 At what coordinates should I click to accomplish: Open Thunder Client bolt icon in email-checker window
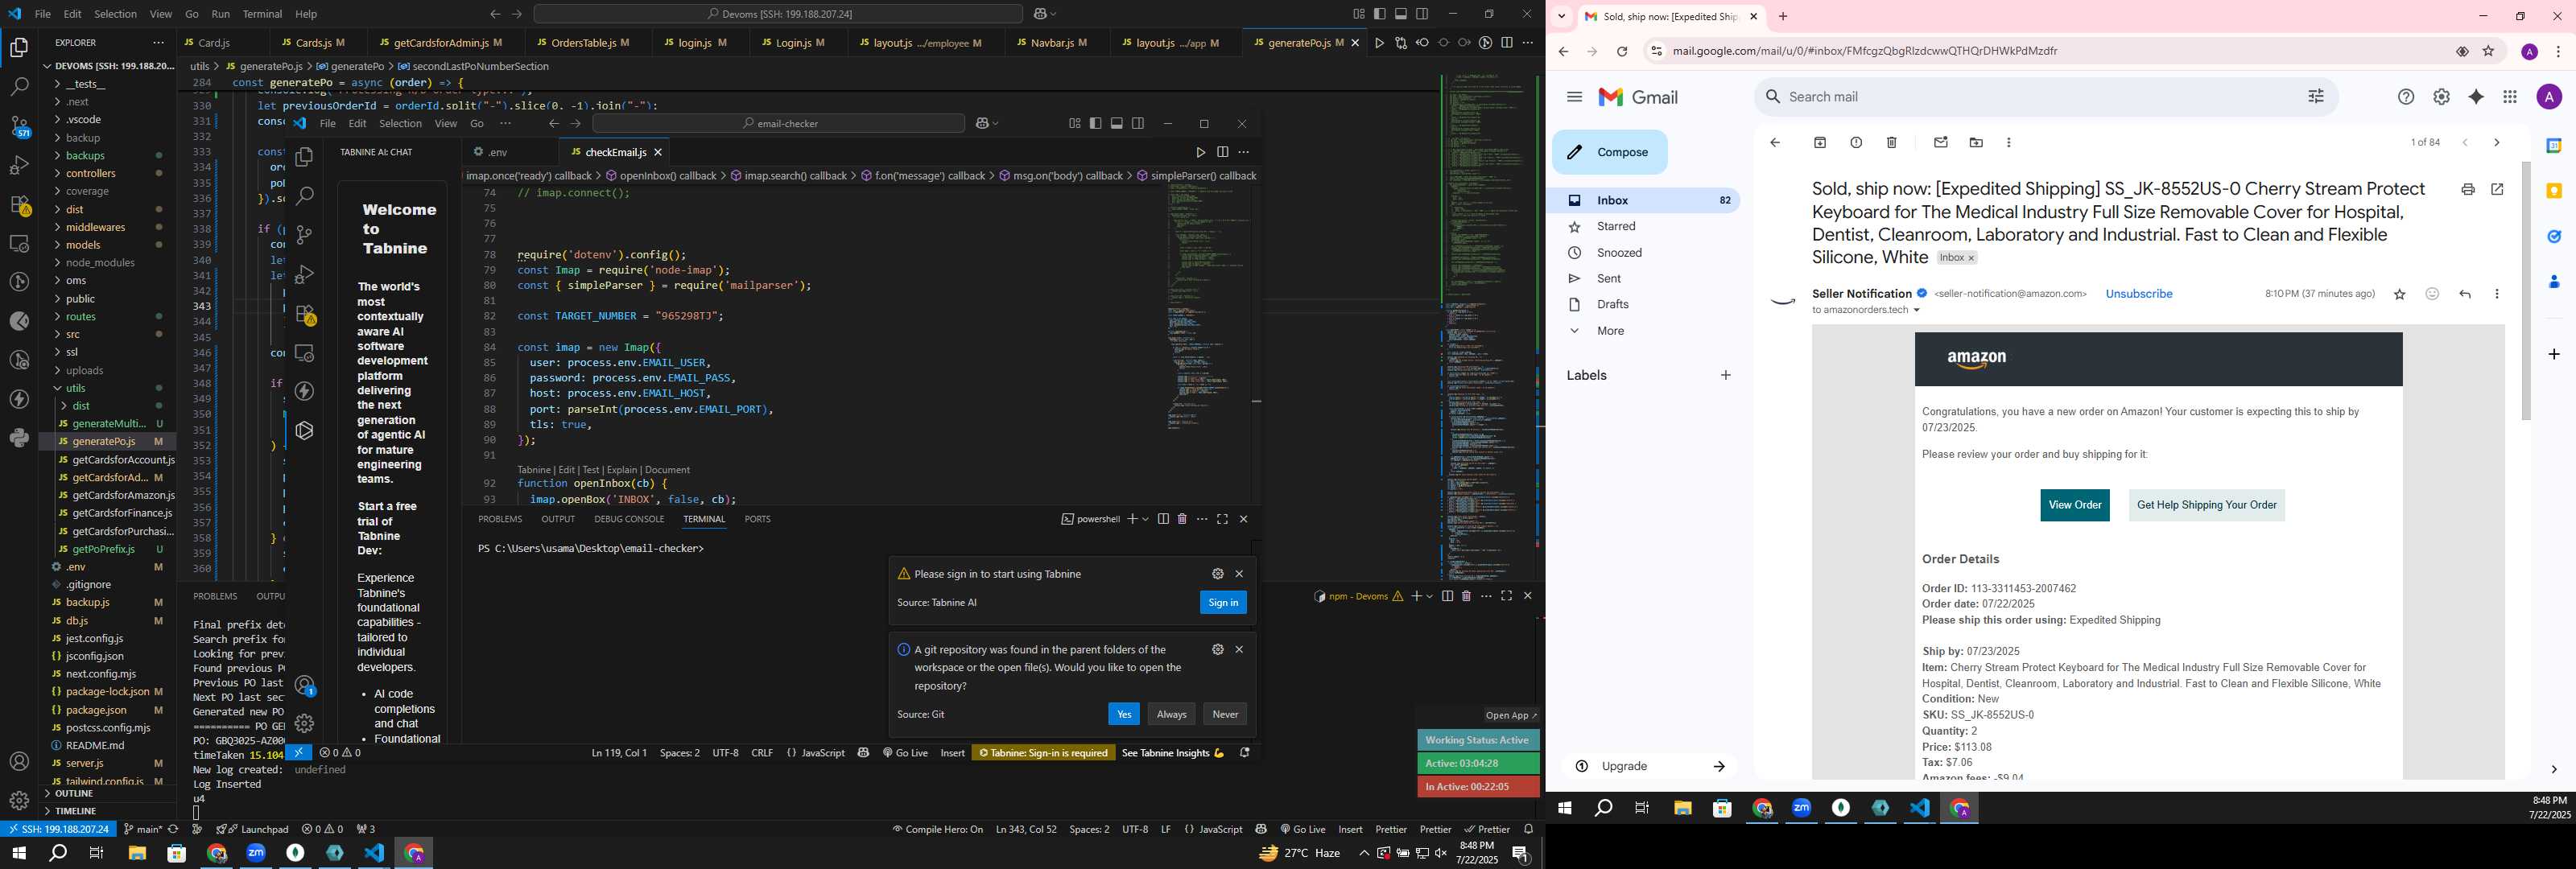[305, 391]
